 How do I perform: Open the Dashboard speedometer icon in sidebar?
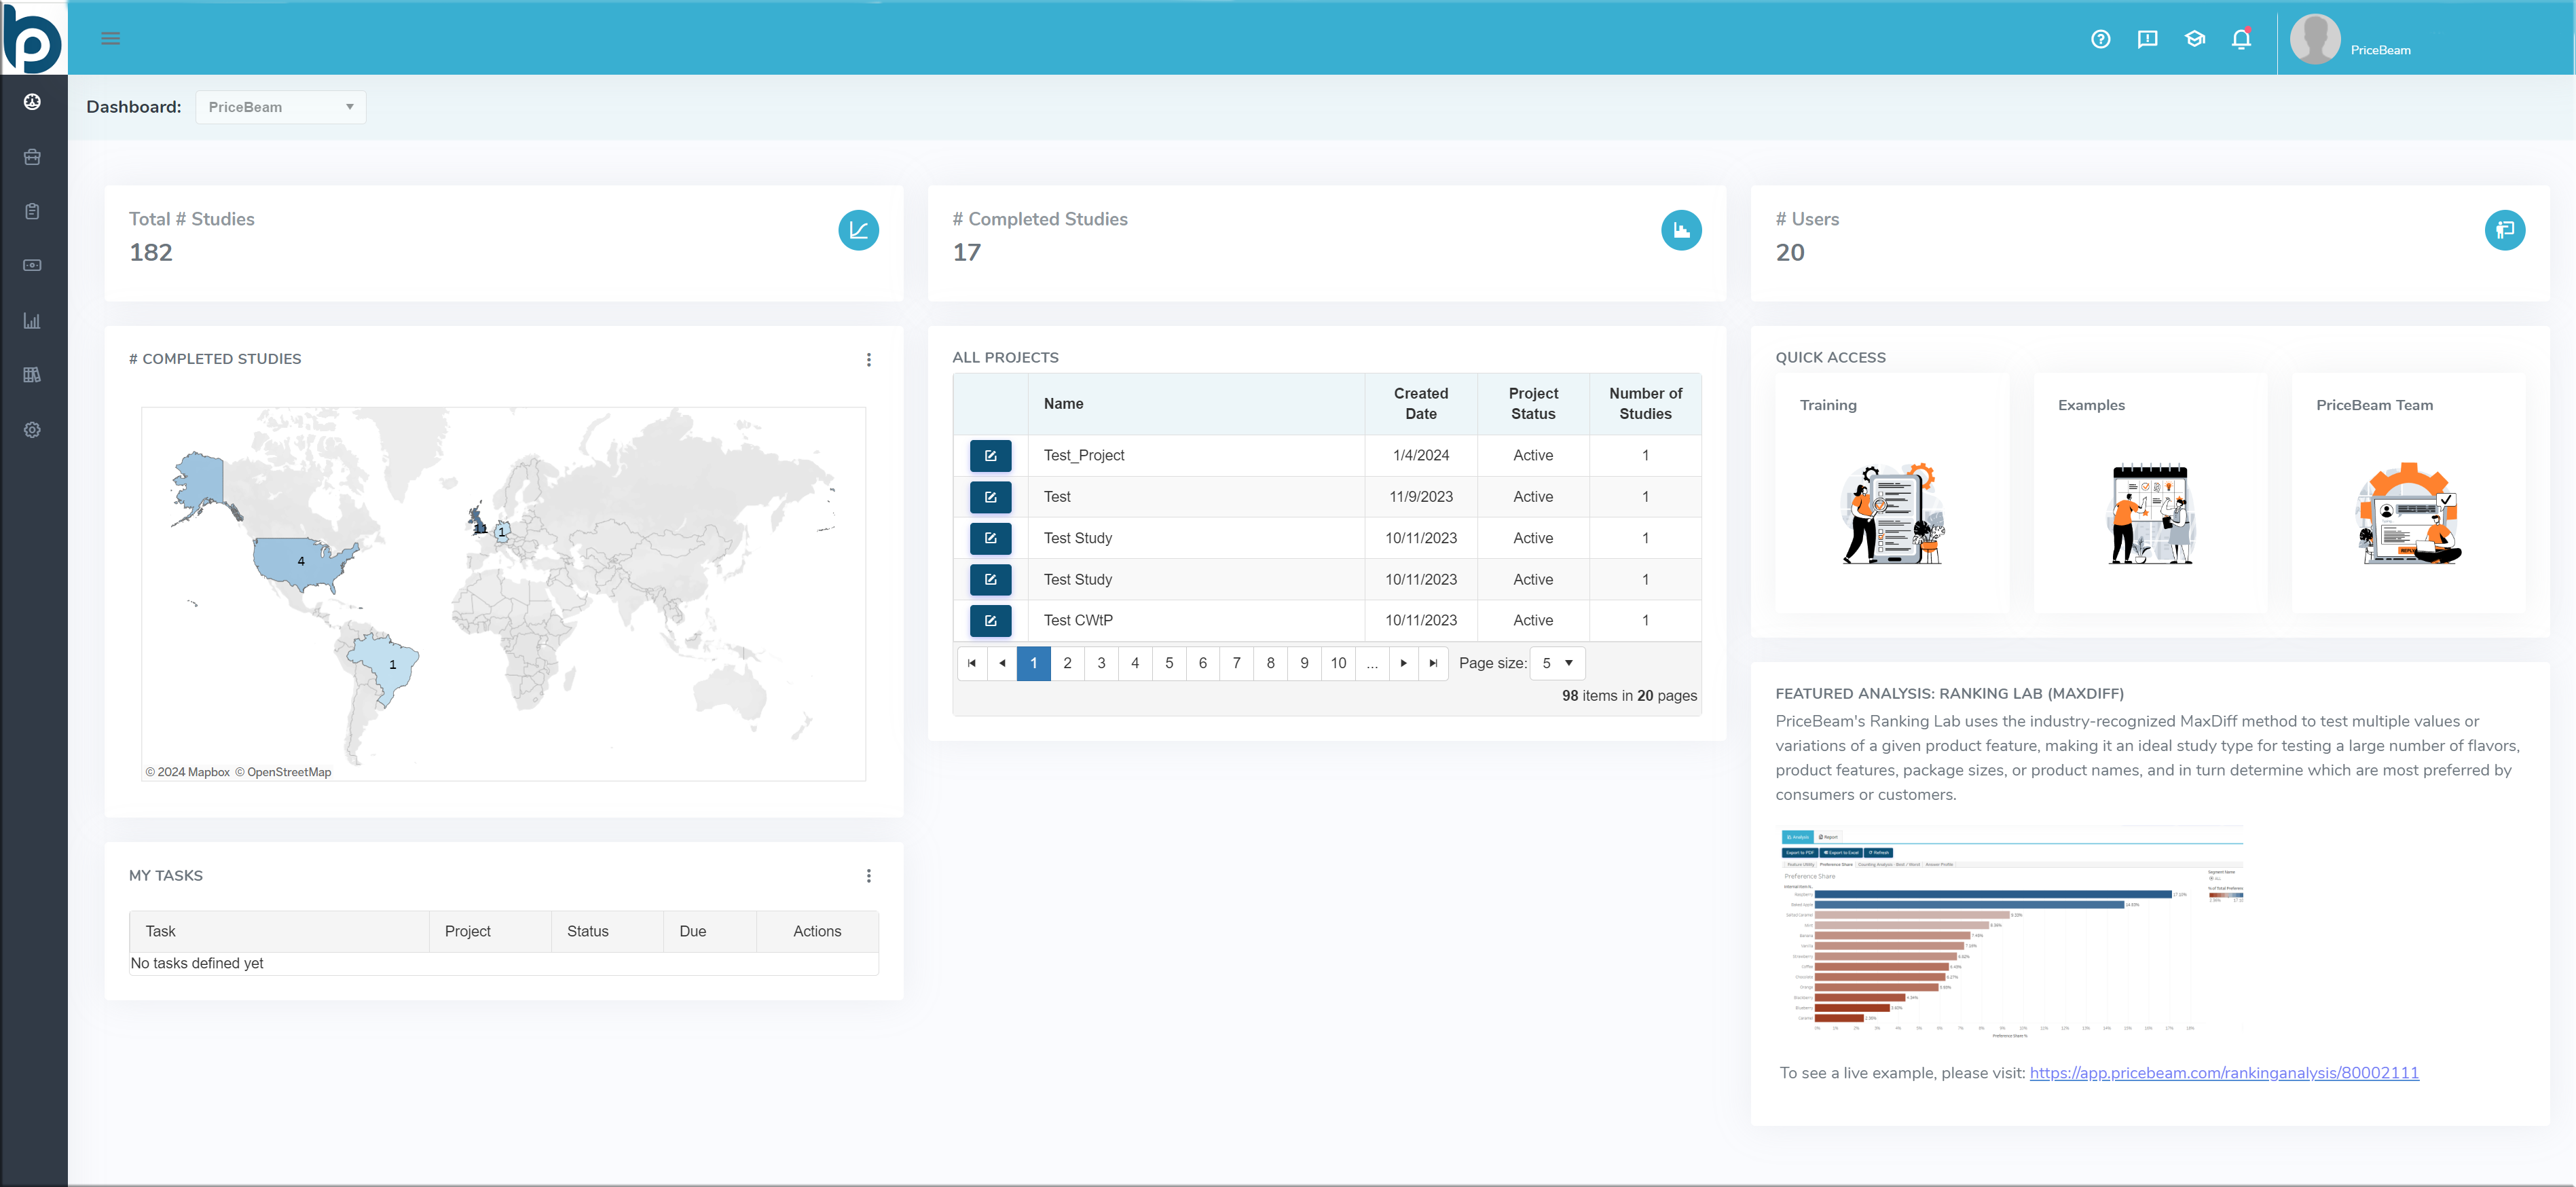pos(32,101)
